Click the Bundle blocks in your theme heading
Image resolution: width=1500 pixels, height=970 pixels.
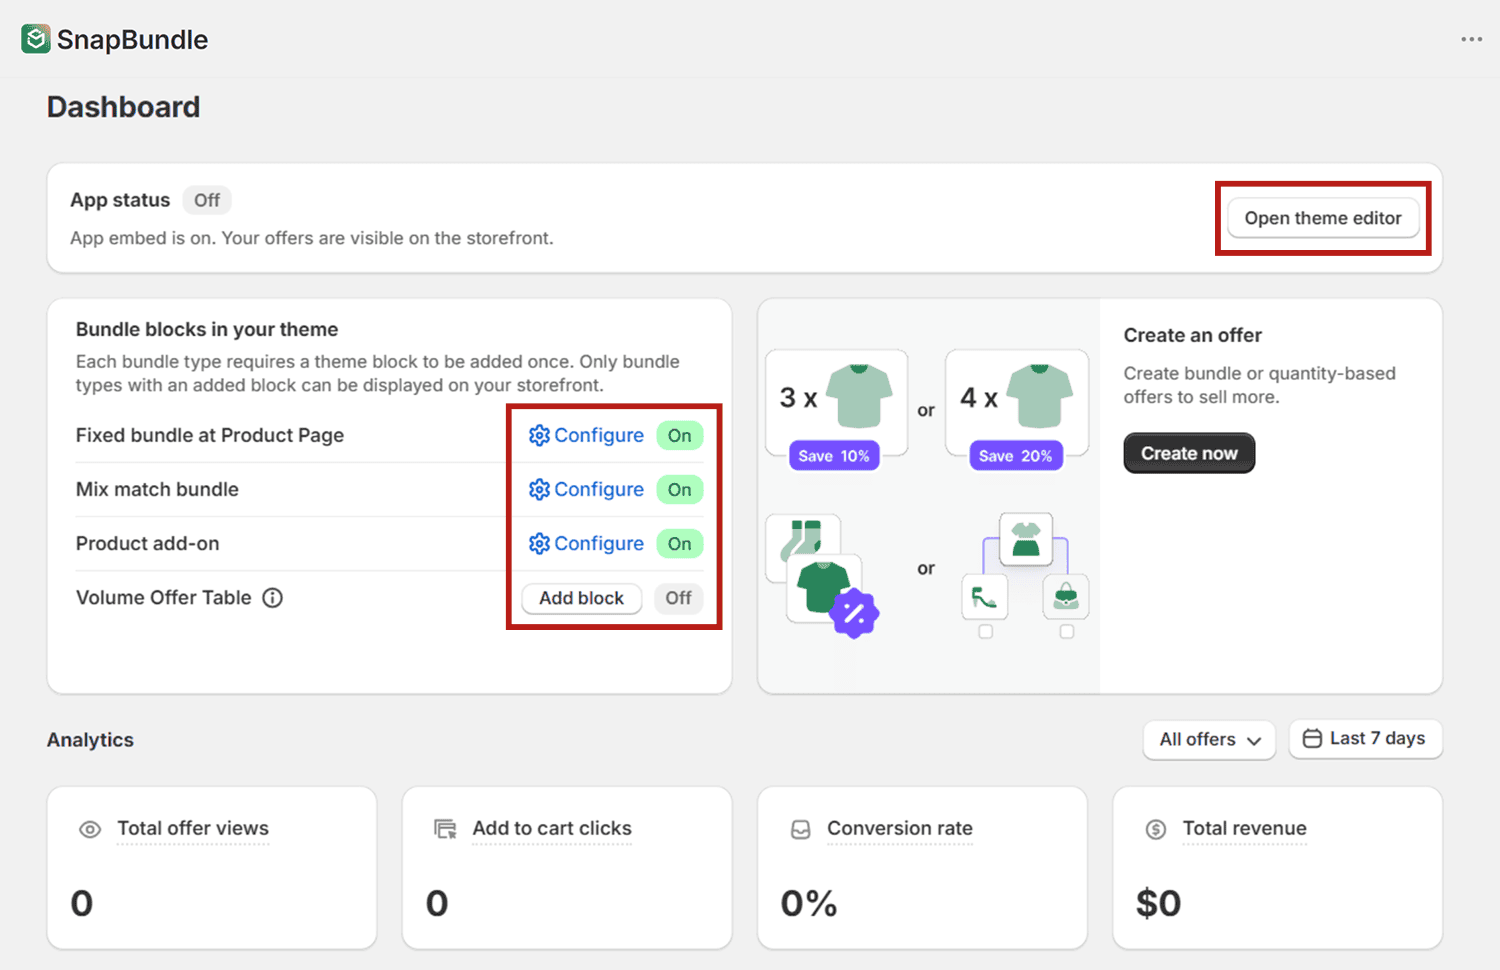(x=207, y=329)
